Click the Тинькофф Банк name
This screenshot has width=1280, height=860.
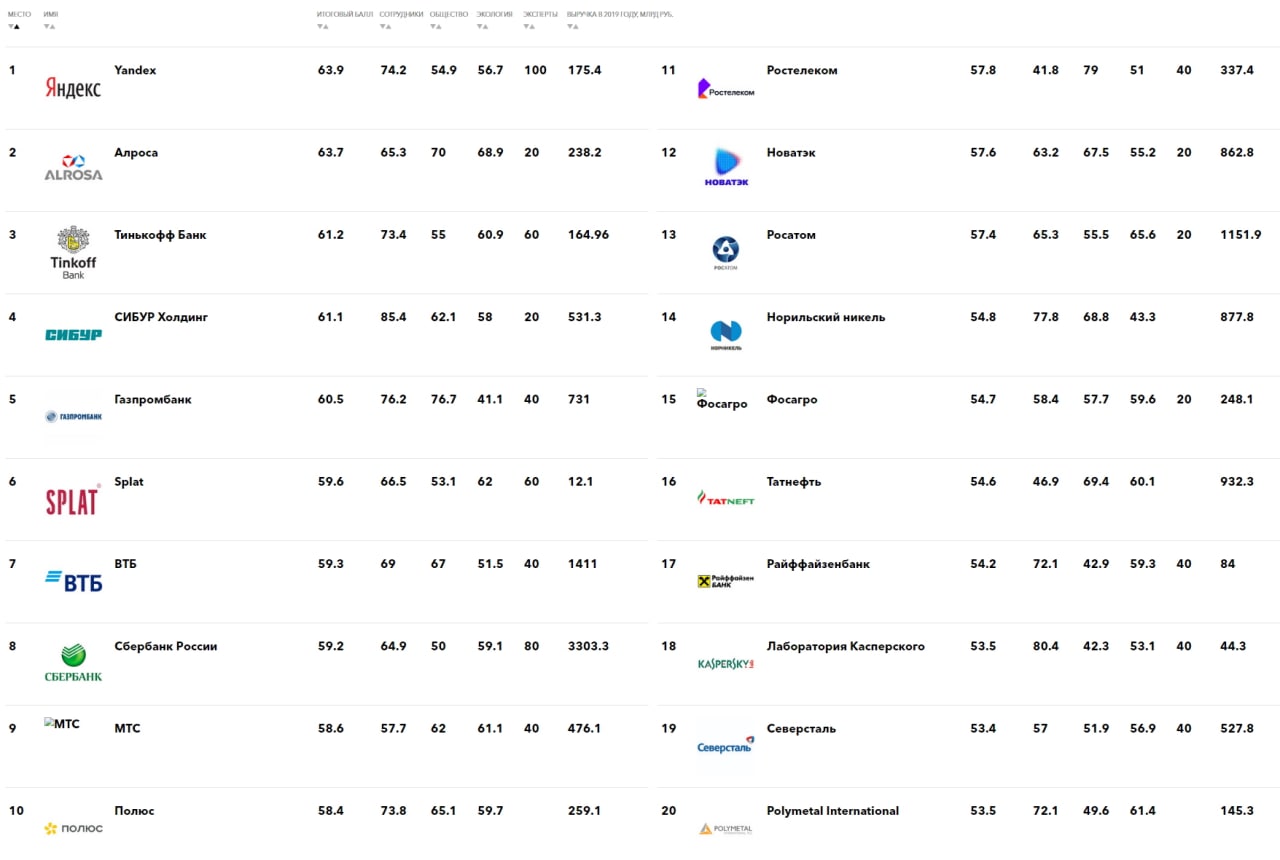160,235
